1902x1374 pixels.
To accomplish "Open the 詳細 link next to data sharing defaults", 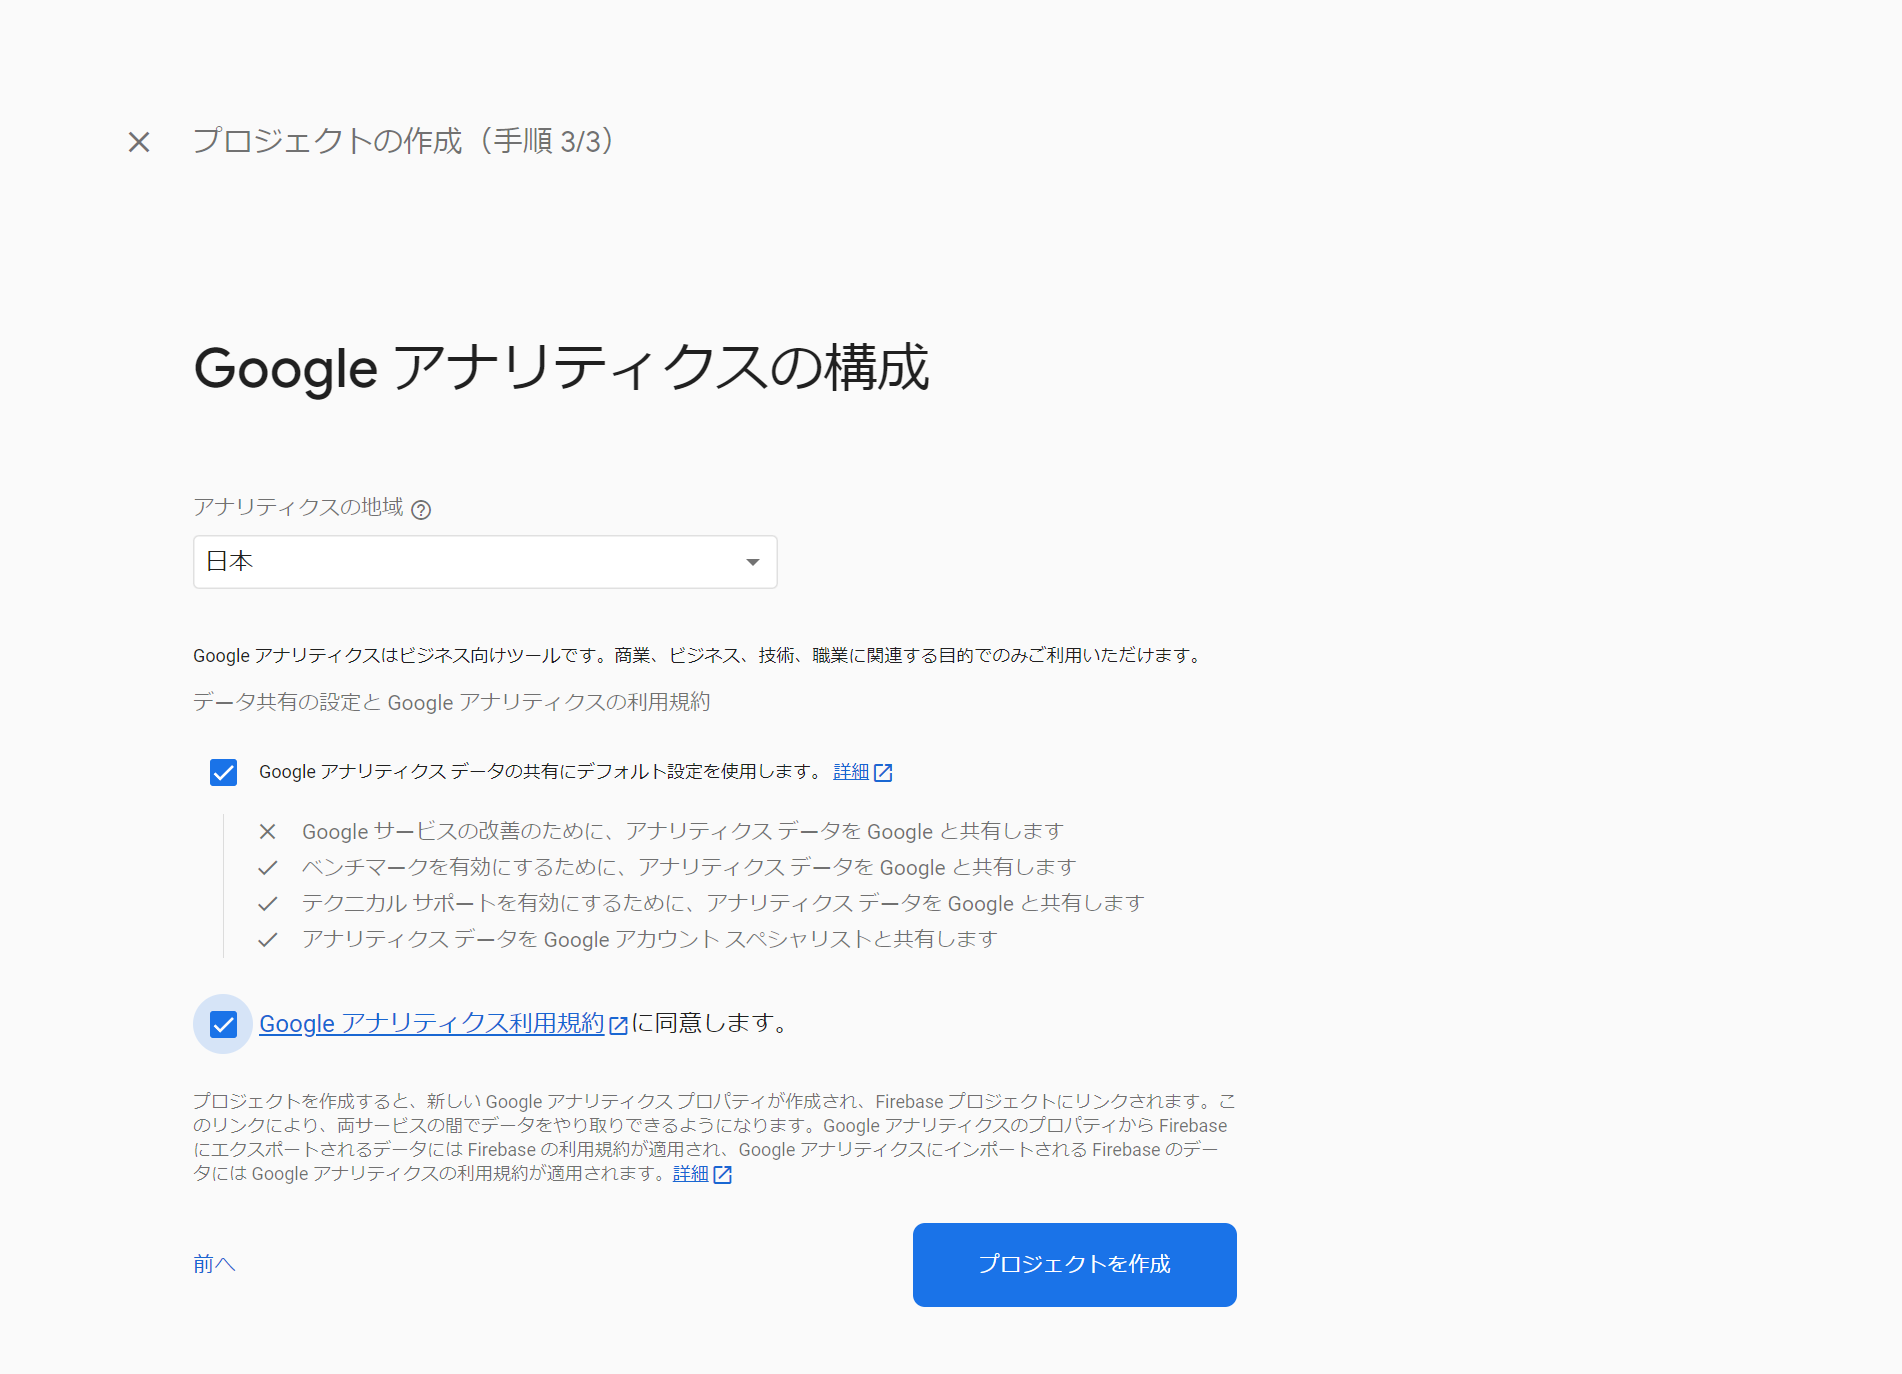I will click(851, 772).
